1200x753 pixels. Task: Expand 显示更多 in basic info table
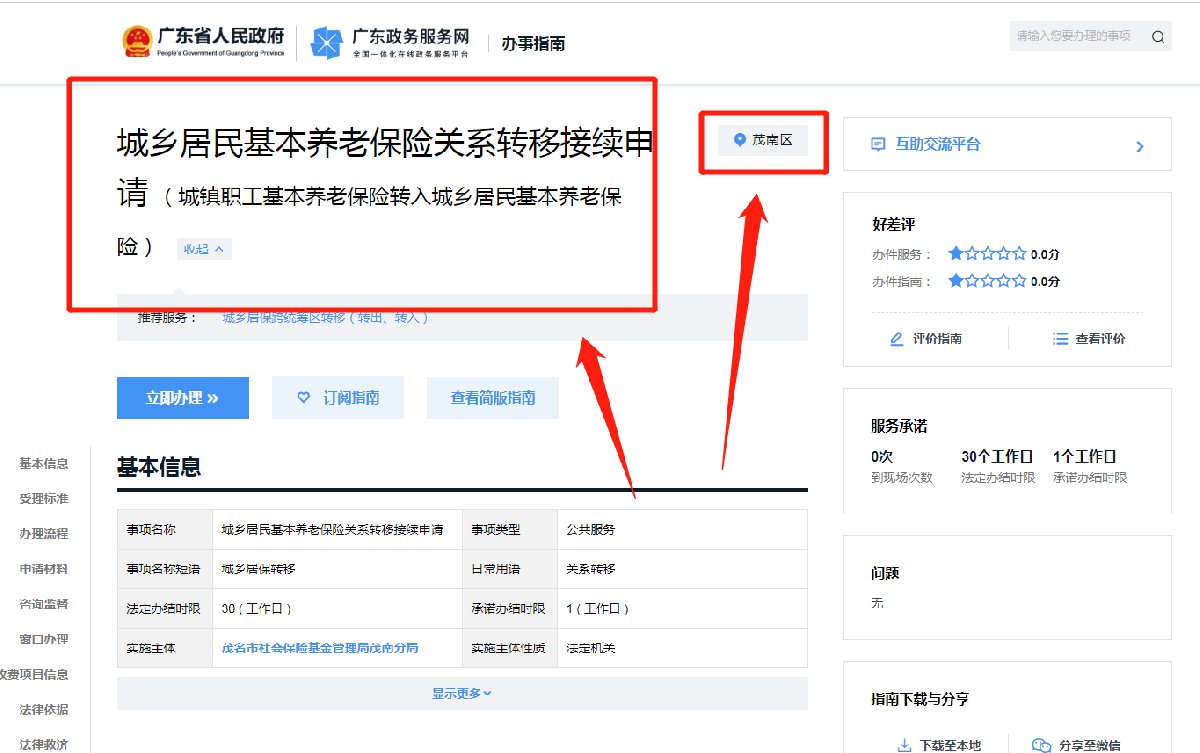point(461,693)
